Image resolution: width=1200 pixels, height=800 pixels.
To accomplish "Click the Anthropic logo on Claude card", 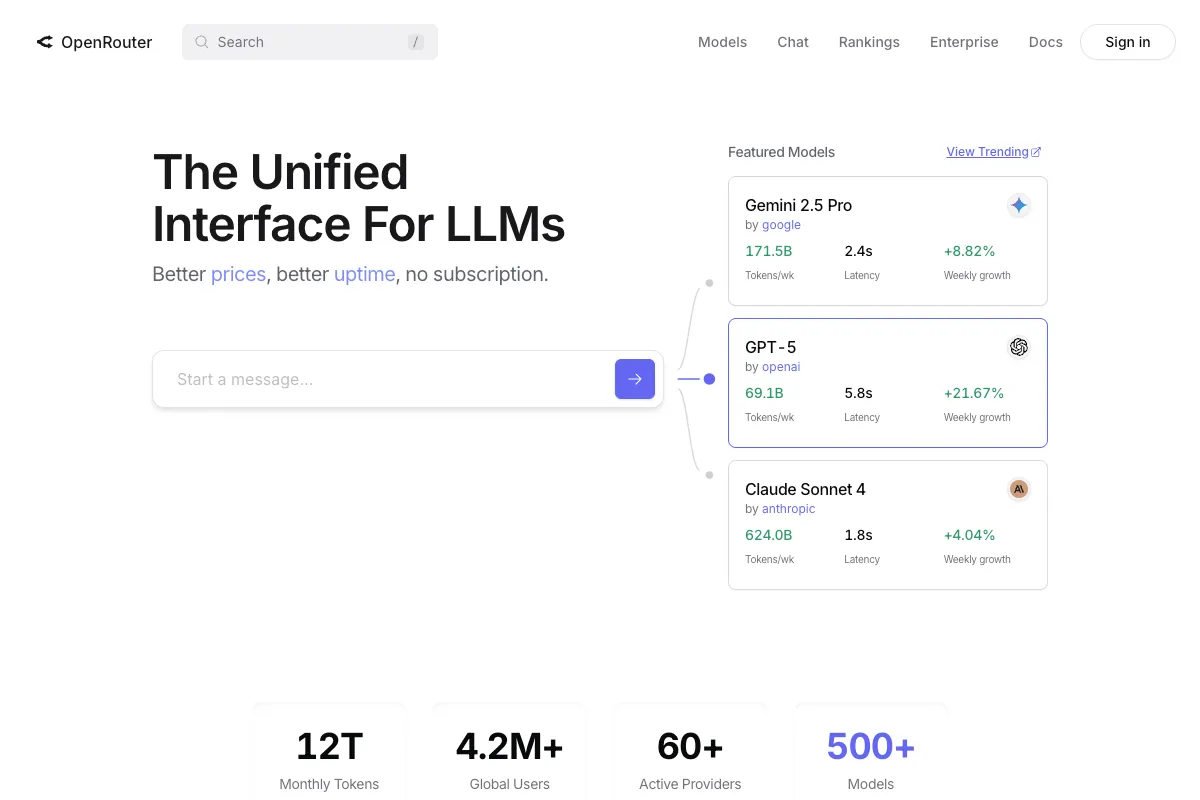I will tap(1018, 489).
